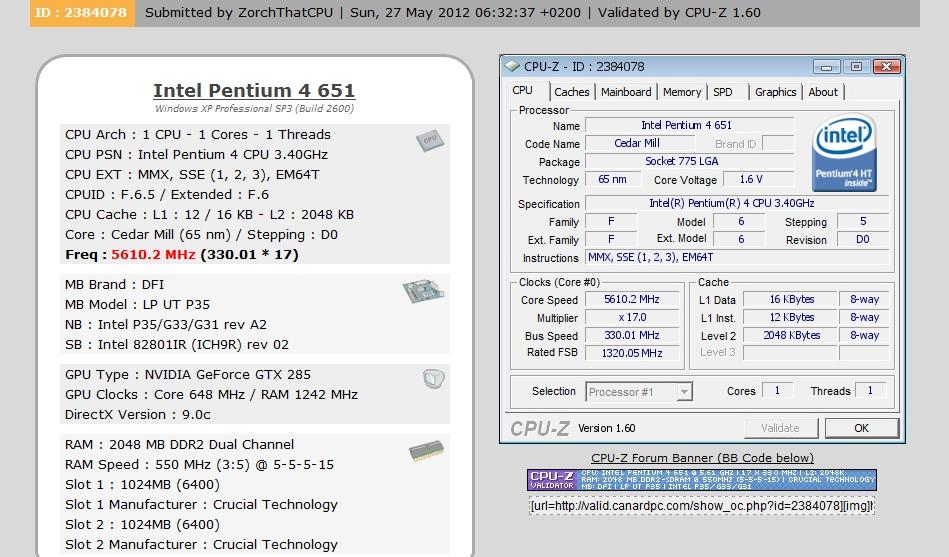Click the red 5610.2 MHz frequency text
Image resolution: width=949 pixels, height=557 pixels.
click(153, 254)
